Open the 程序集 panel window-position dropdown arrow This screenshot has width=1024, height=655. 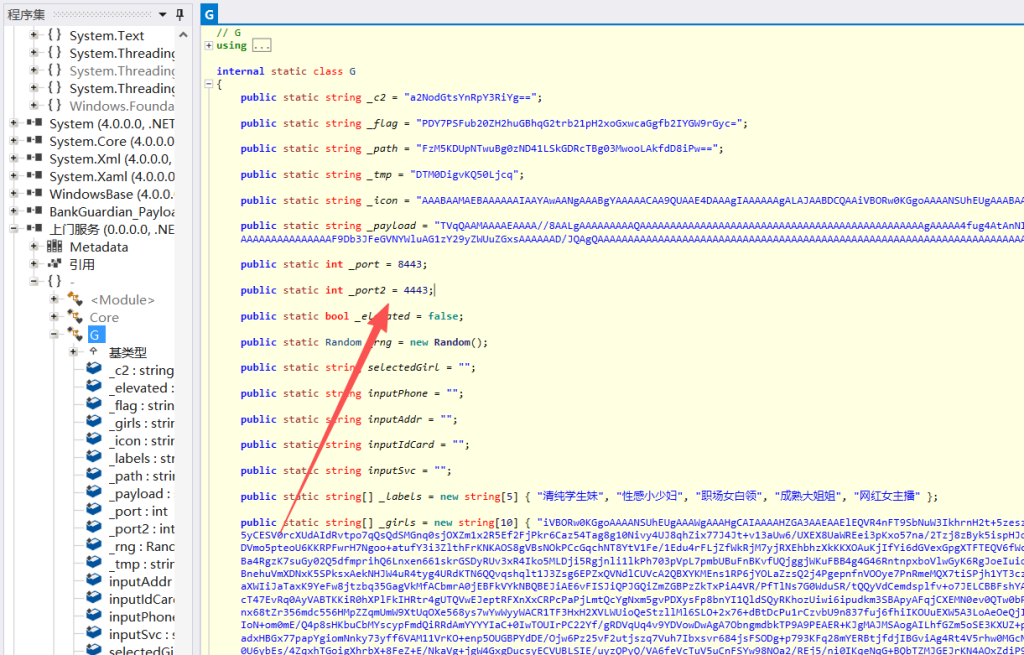click(x=163, y=14)
